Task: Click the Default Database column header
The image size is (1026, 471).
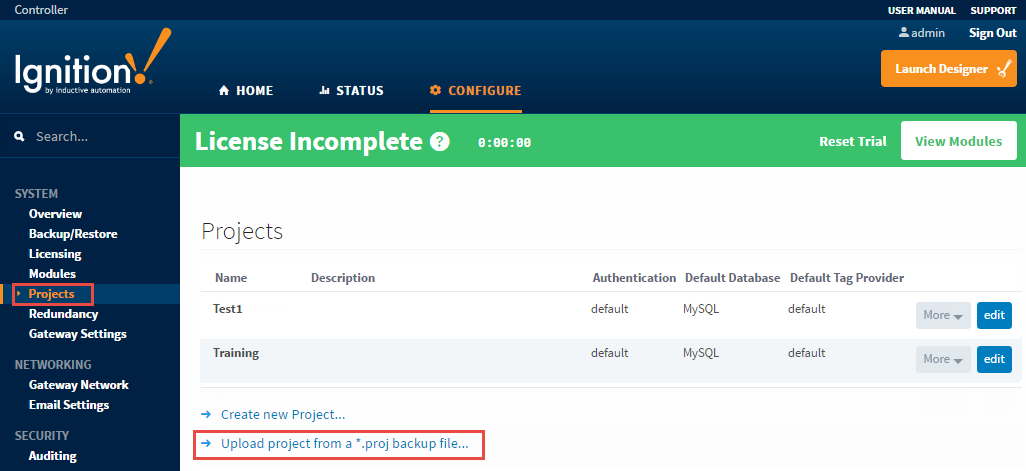Action: point(732,278)
